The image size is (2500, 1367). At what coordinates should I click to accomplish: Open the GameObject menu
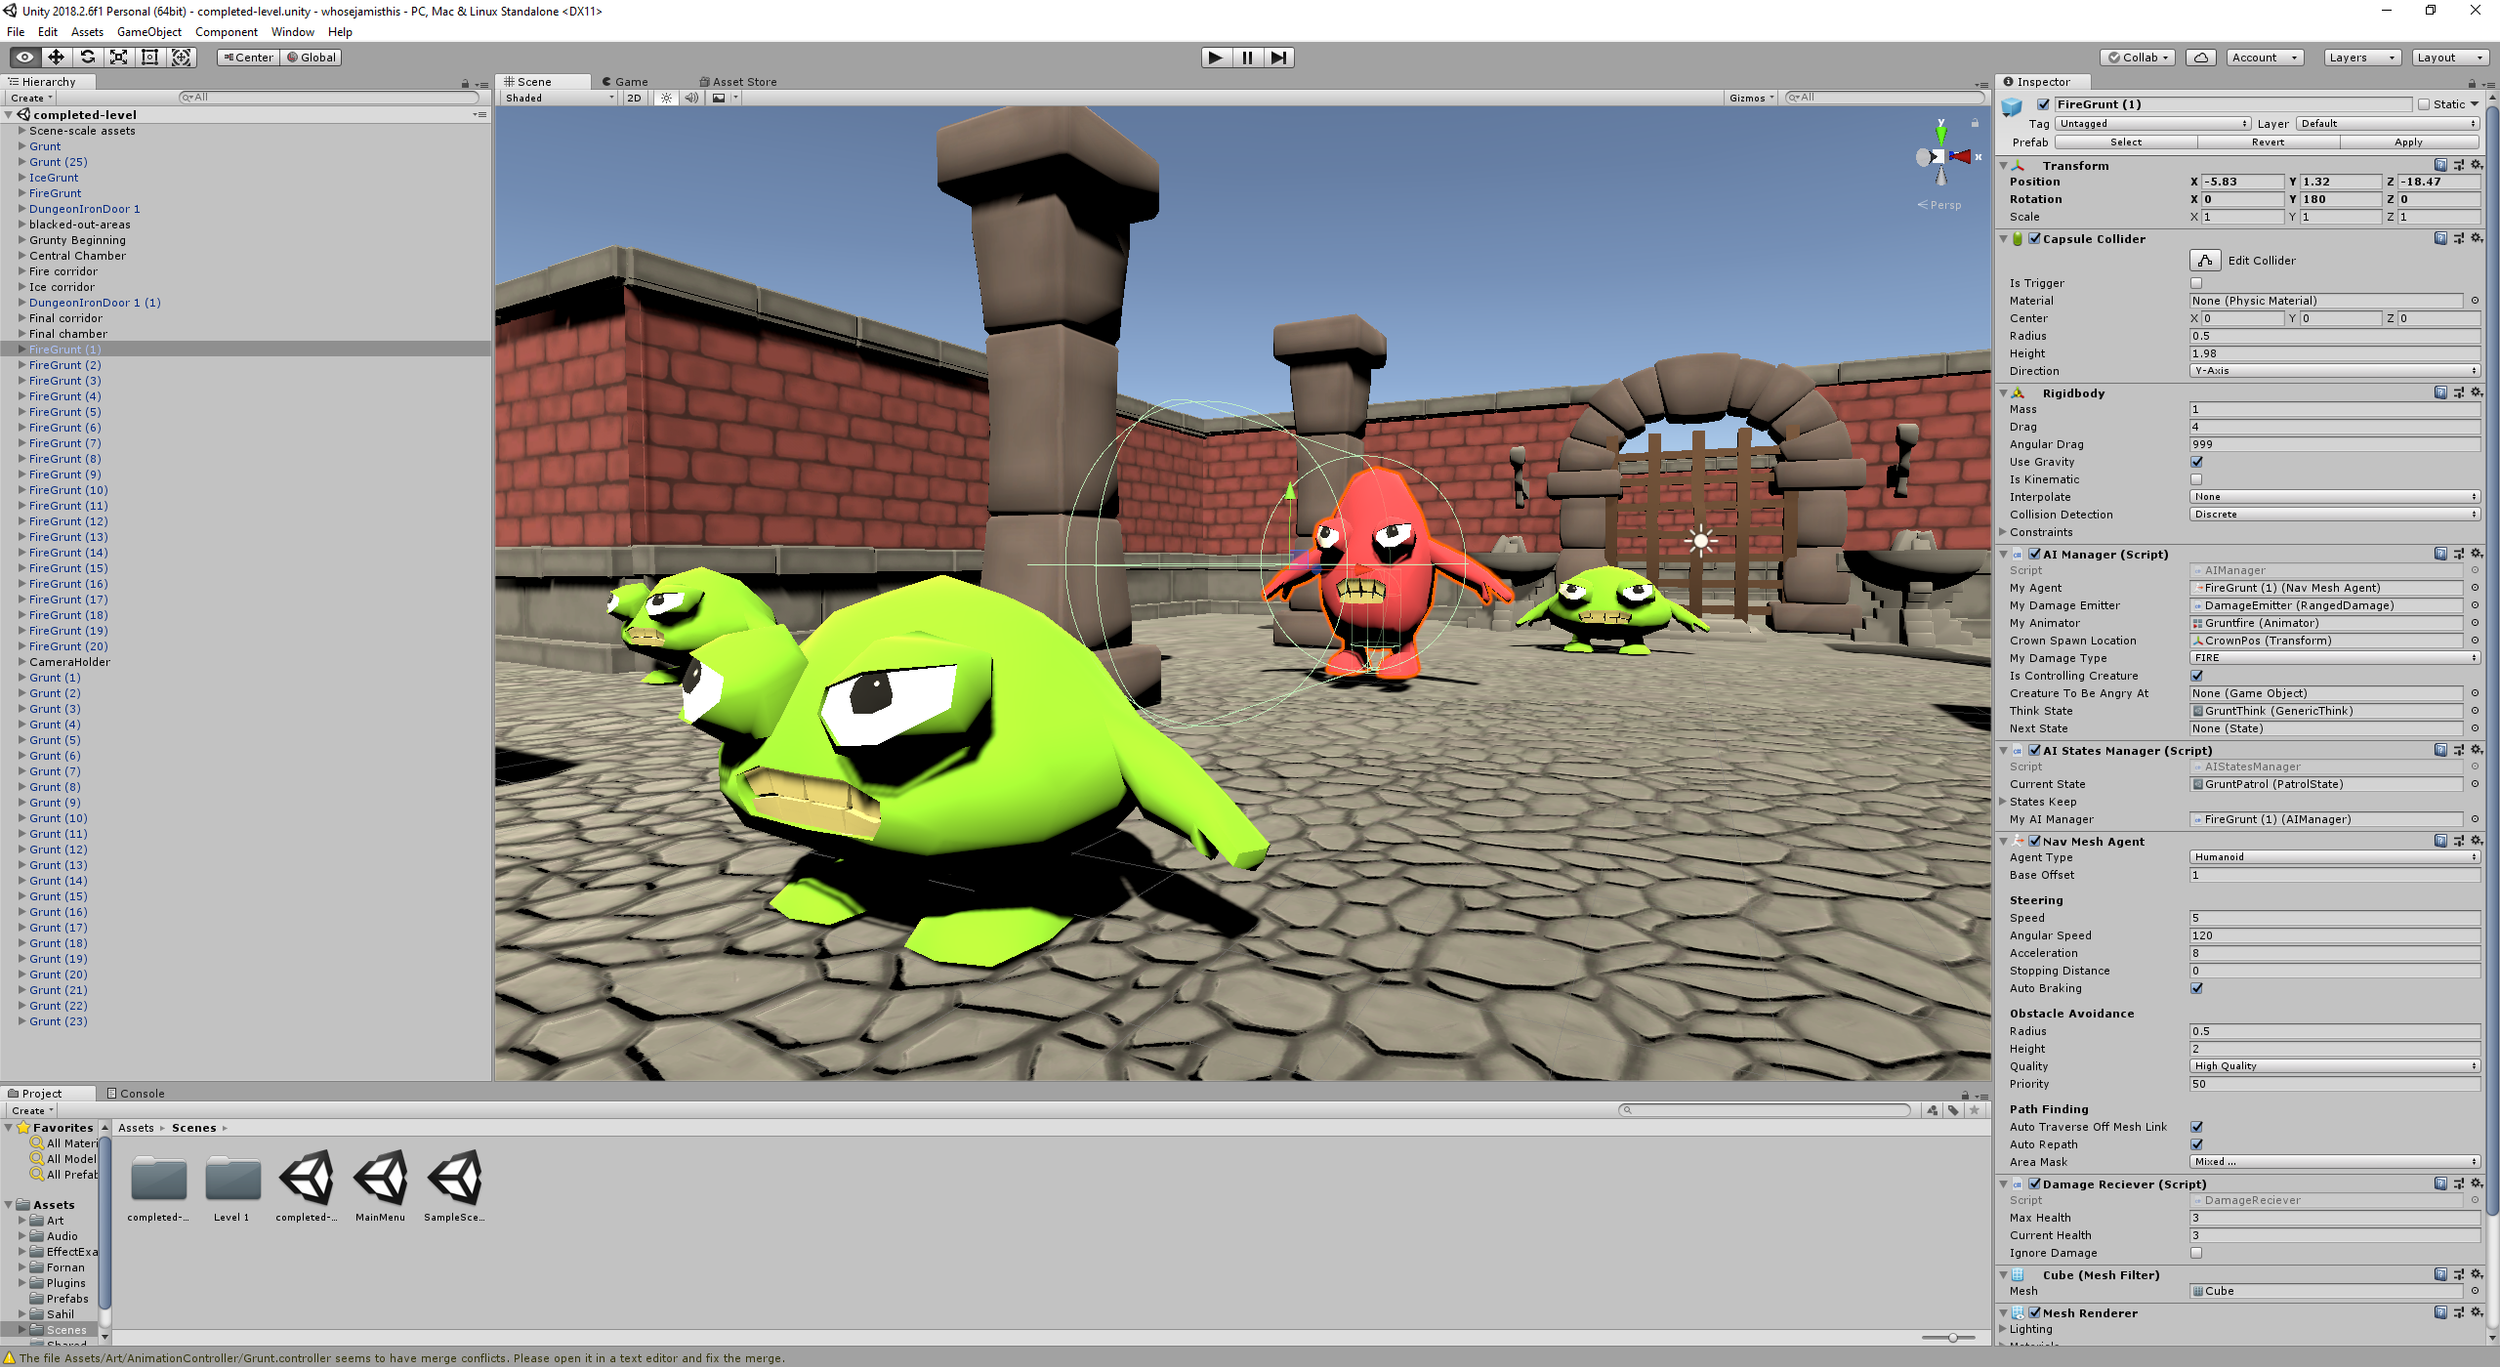click(x=149, y=32)
